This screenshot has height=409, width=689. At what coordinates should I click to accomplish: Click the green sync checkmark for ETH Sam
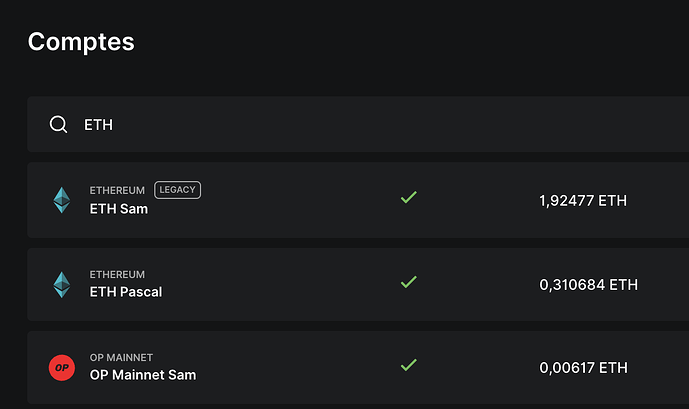(409, 197)
